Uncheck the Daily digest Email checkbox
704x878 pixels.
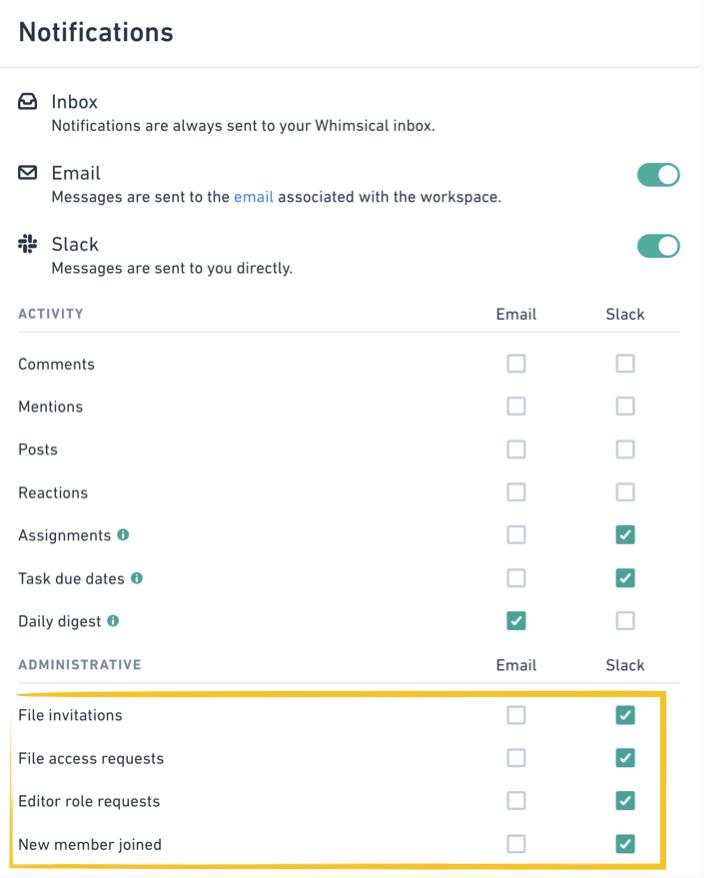516,620
